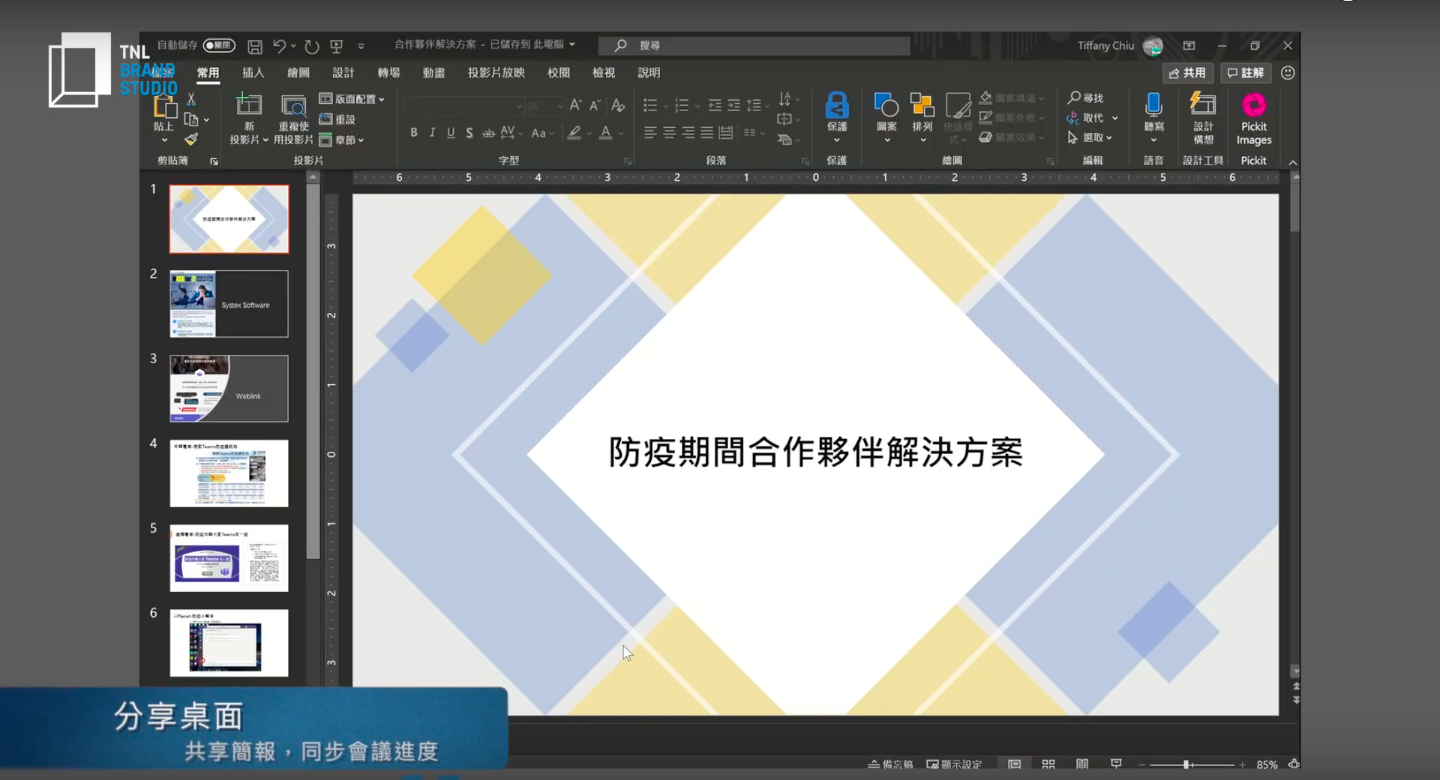This screenshot has width=1440, height=780.
Task: Click the Comments (註解) button
Action: point(1246,73)
